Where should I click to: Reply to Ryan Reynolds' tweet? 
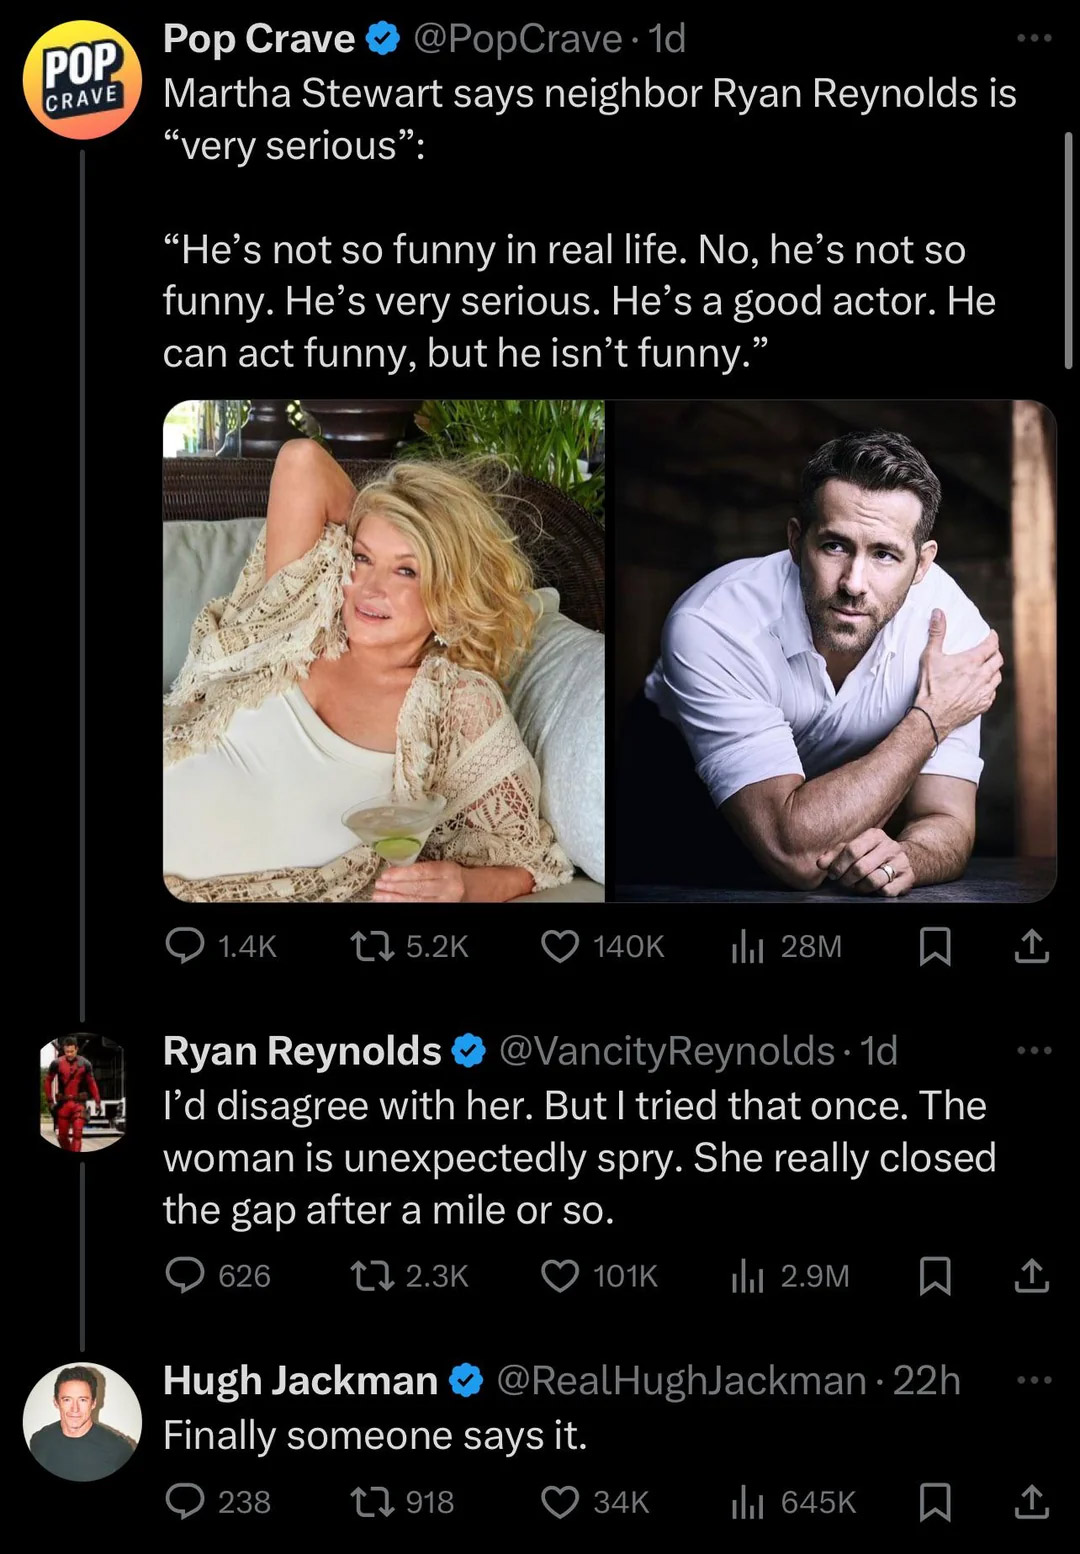coord(185,1275)
